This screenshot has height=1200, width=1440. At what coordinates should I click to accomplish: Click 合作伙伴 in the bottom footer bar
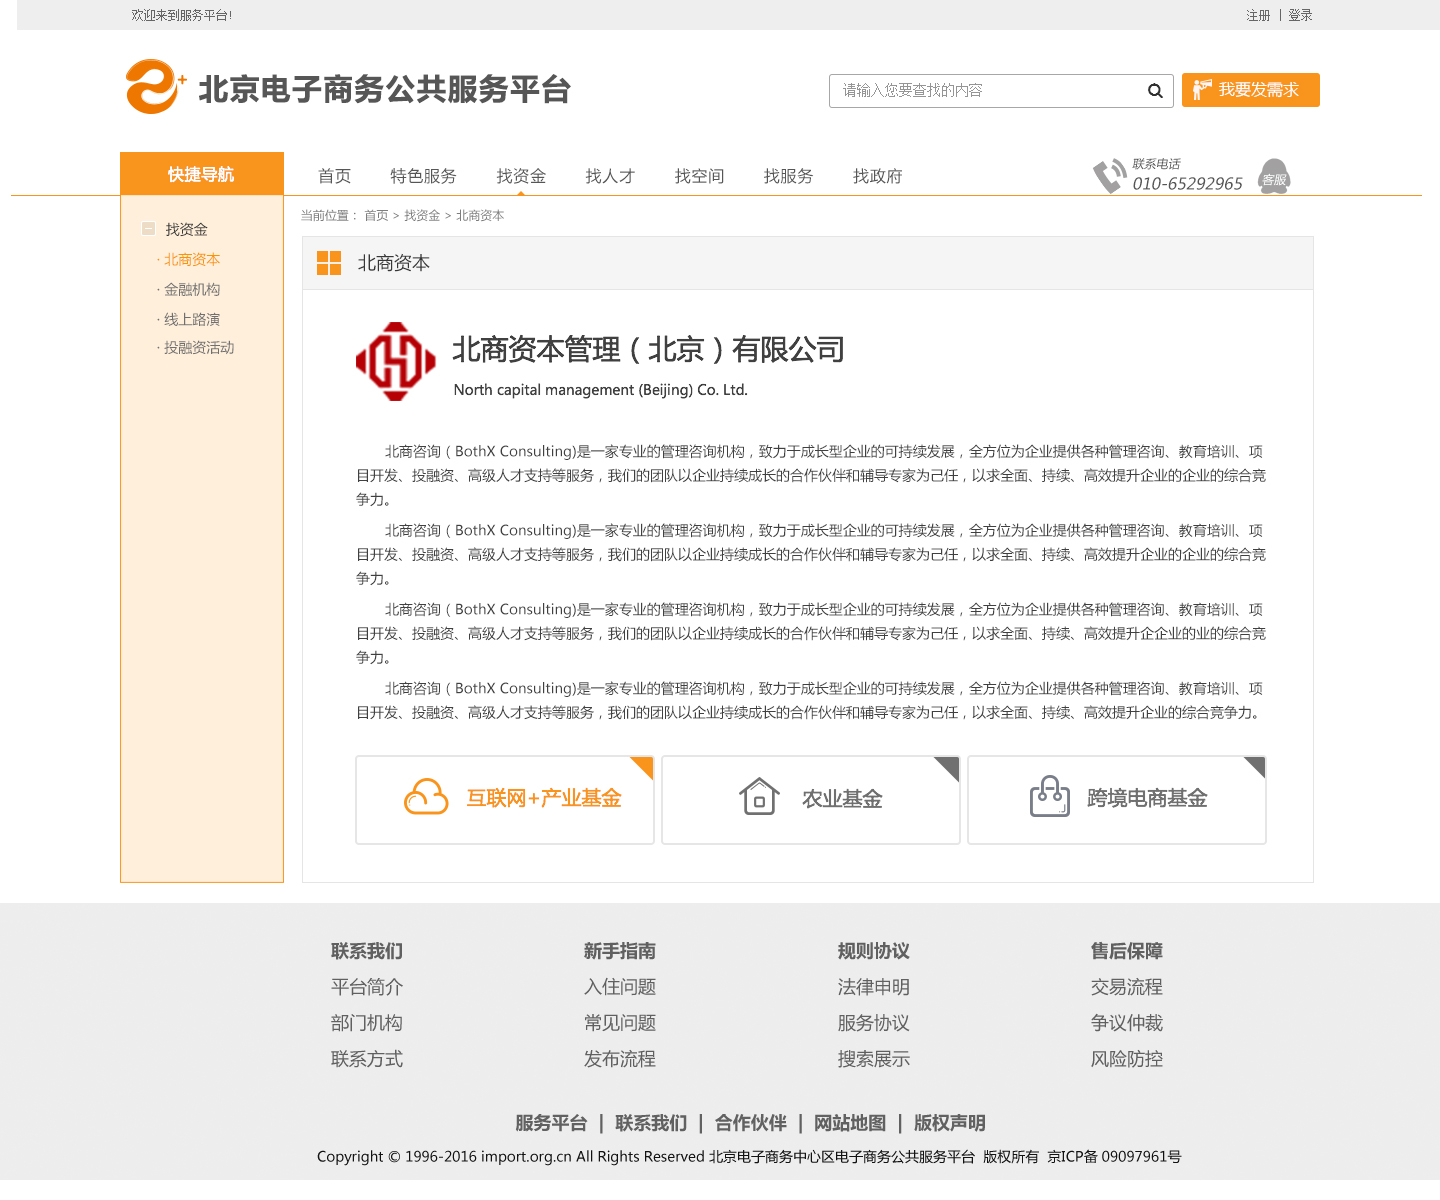click(x=751, y=1123)
